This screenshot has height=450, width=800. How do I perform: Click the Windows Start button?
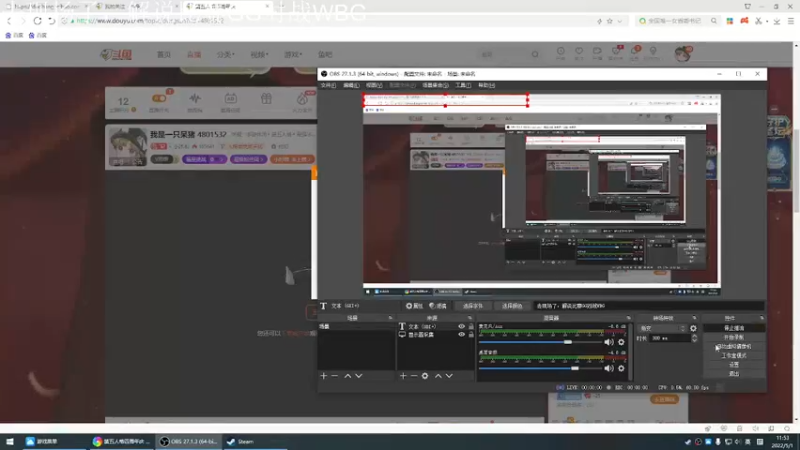(10, 441)
